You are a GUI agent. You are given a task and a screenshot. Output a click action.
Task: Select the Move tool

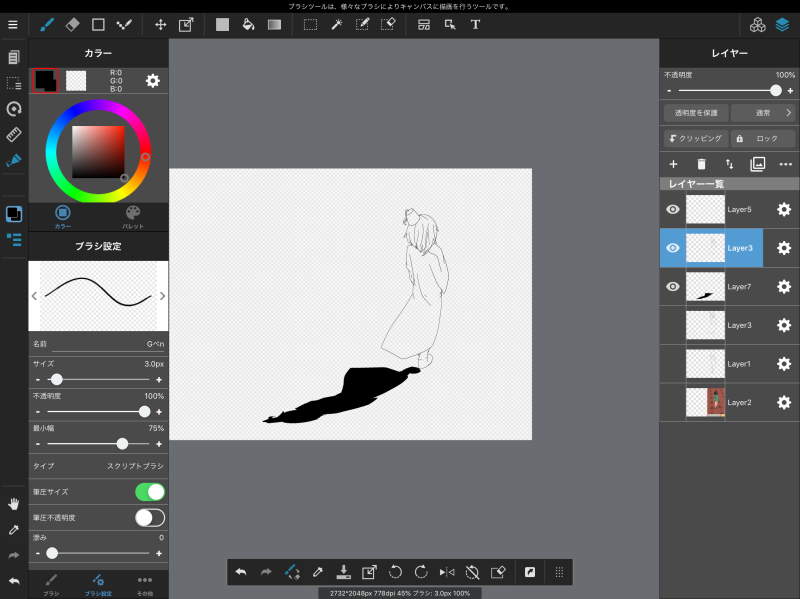(x=161, y=24)
